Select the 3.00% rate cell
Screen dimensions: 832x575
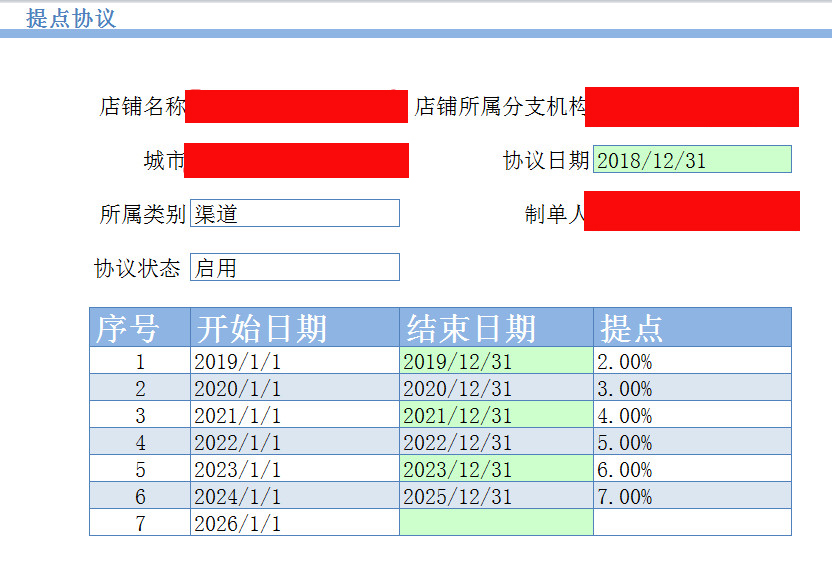tap(692, 388)
